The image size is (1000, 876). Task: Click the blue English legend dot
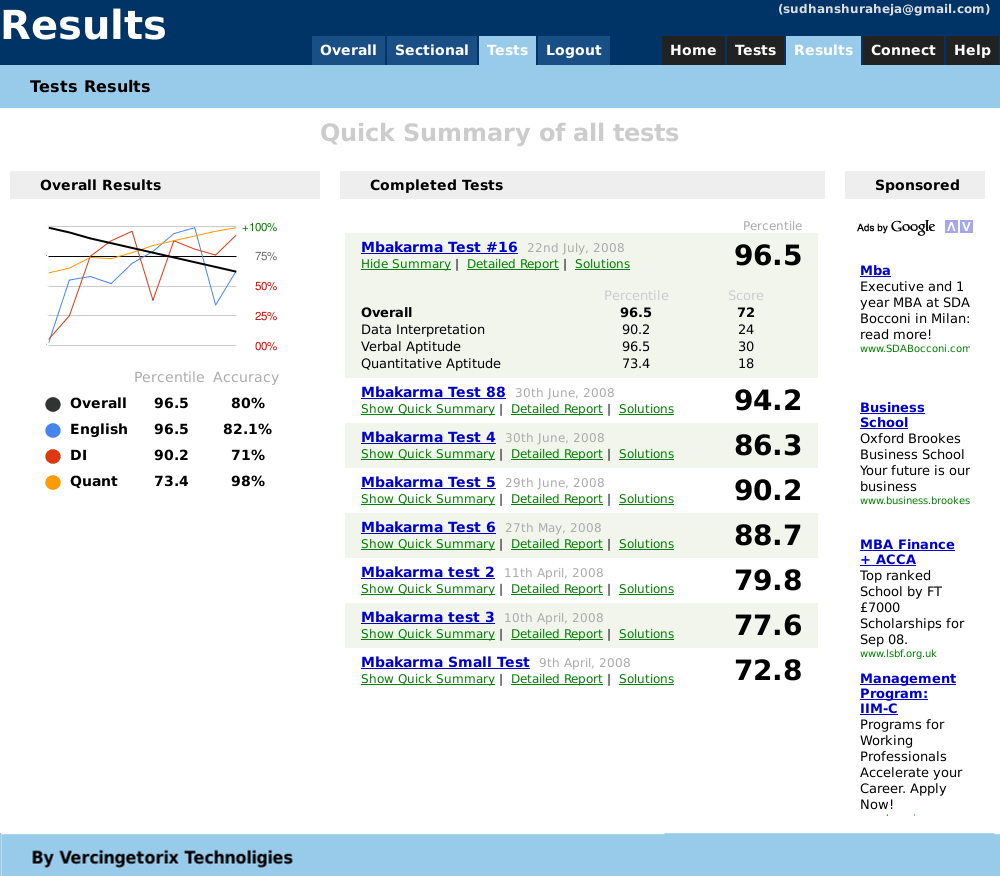click(53, 430)
